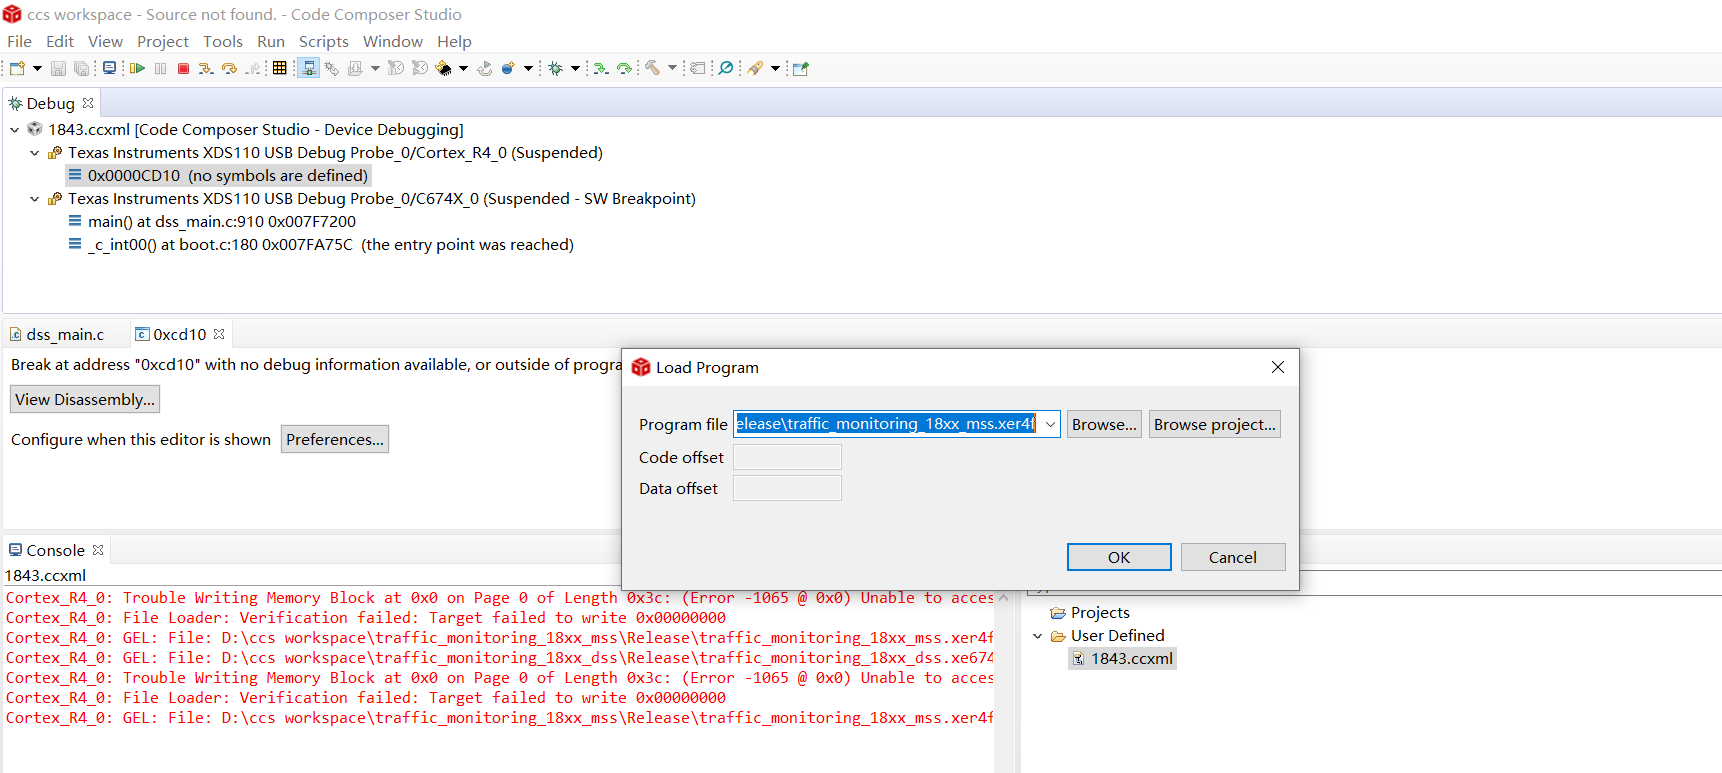Click the green assembly Step Into icon

pos(600,68)
